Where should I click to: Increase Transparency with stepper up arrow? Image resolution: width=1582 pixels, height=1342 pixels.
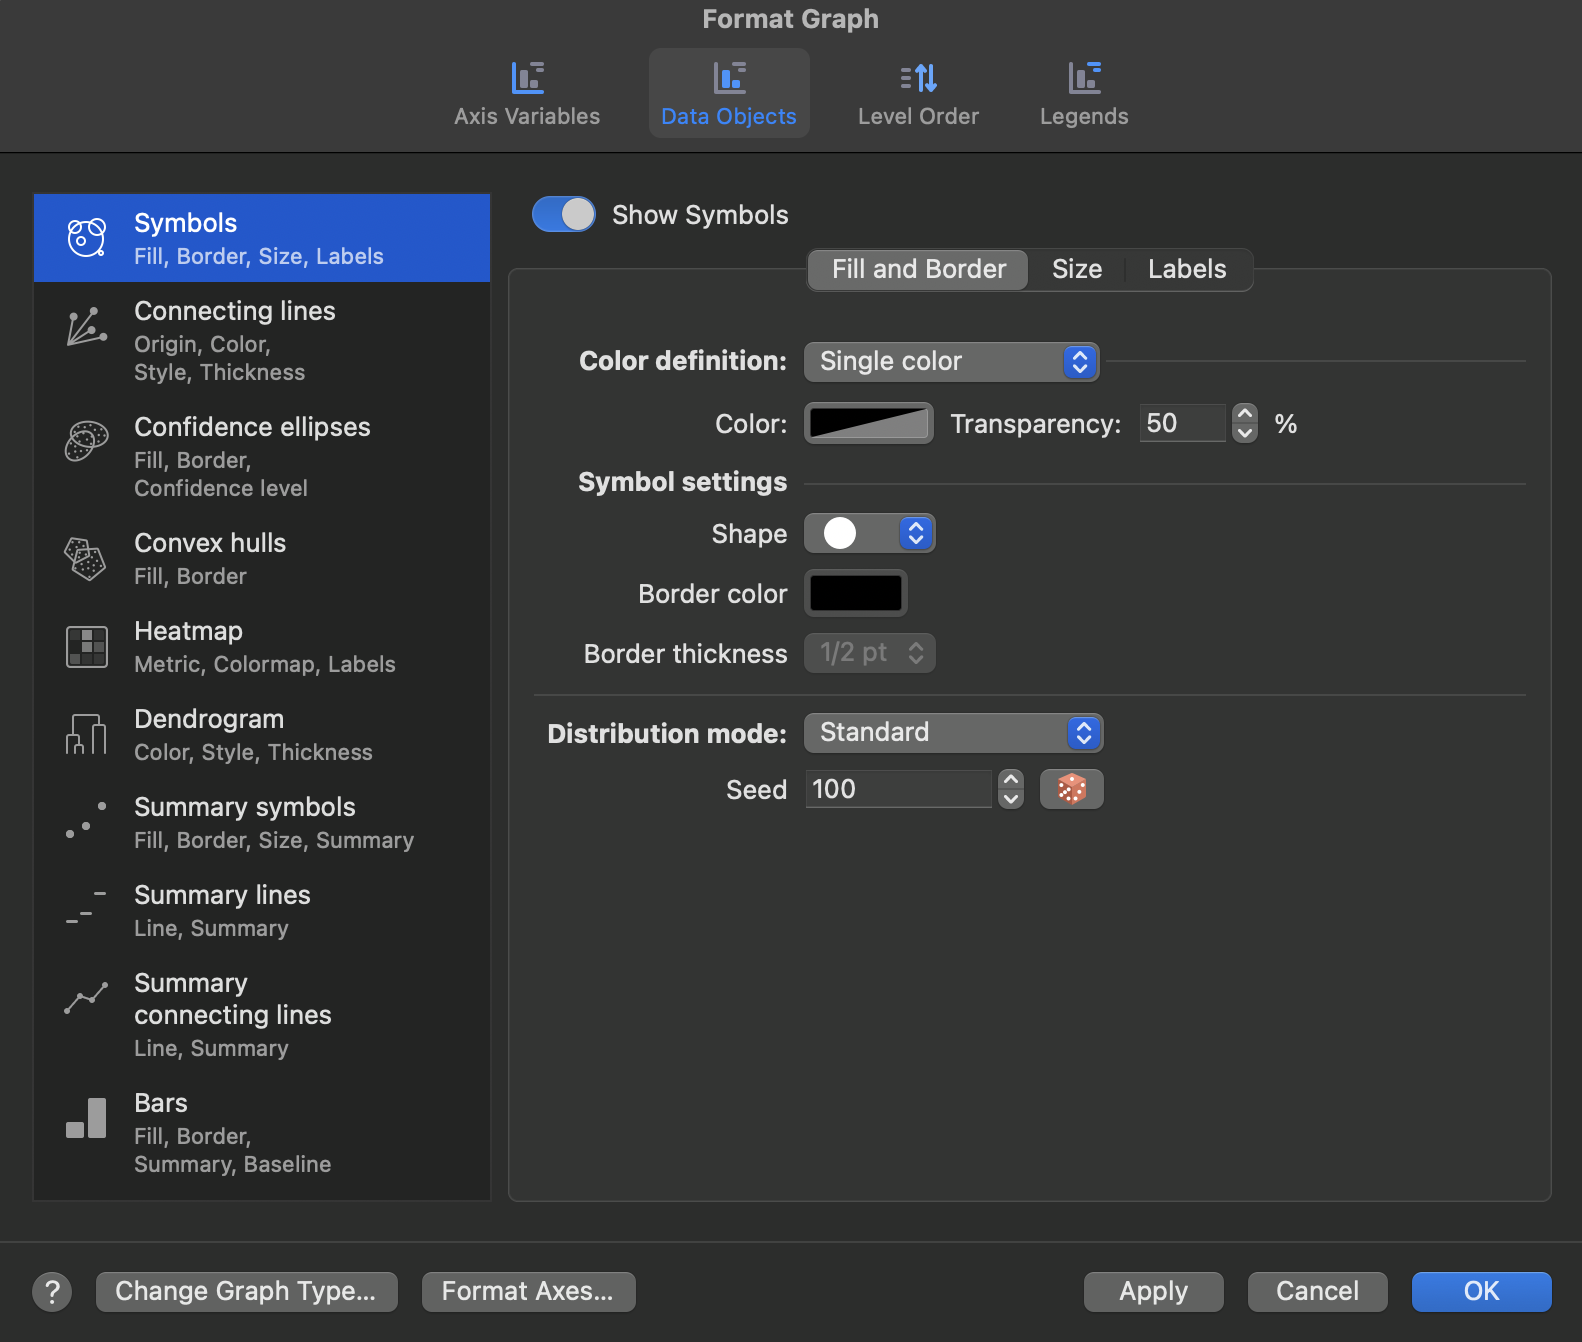point(1245,413)
